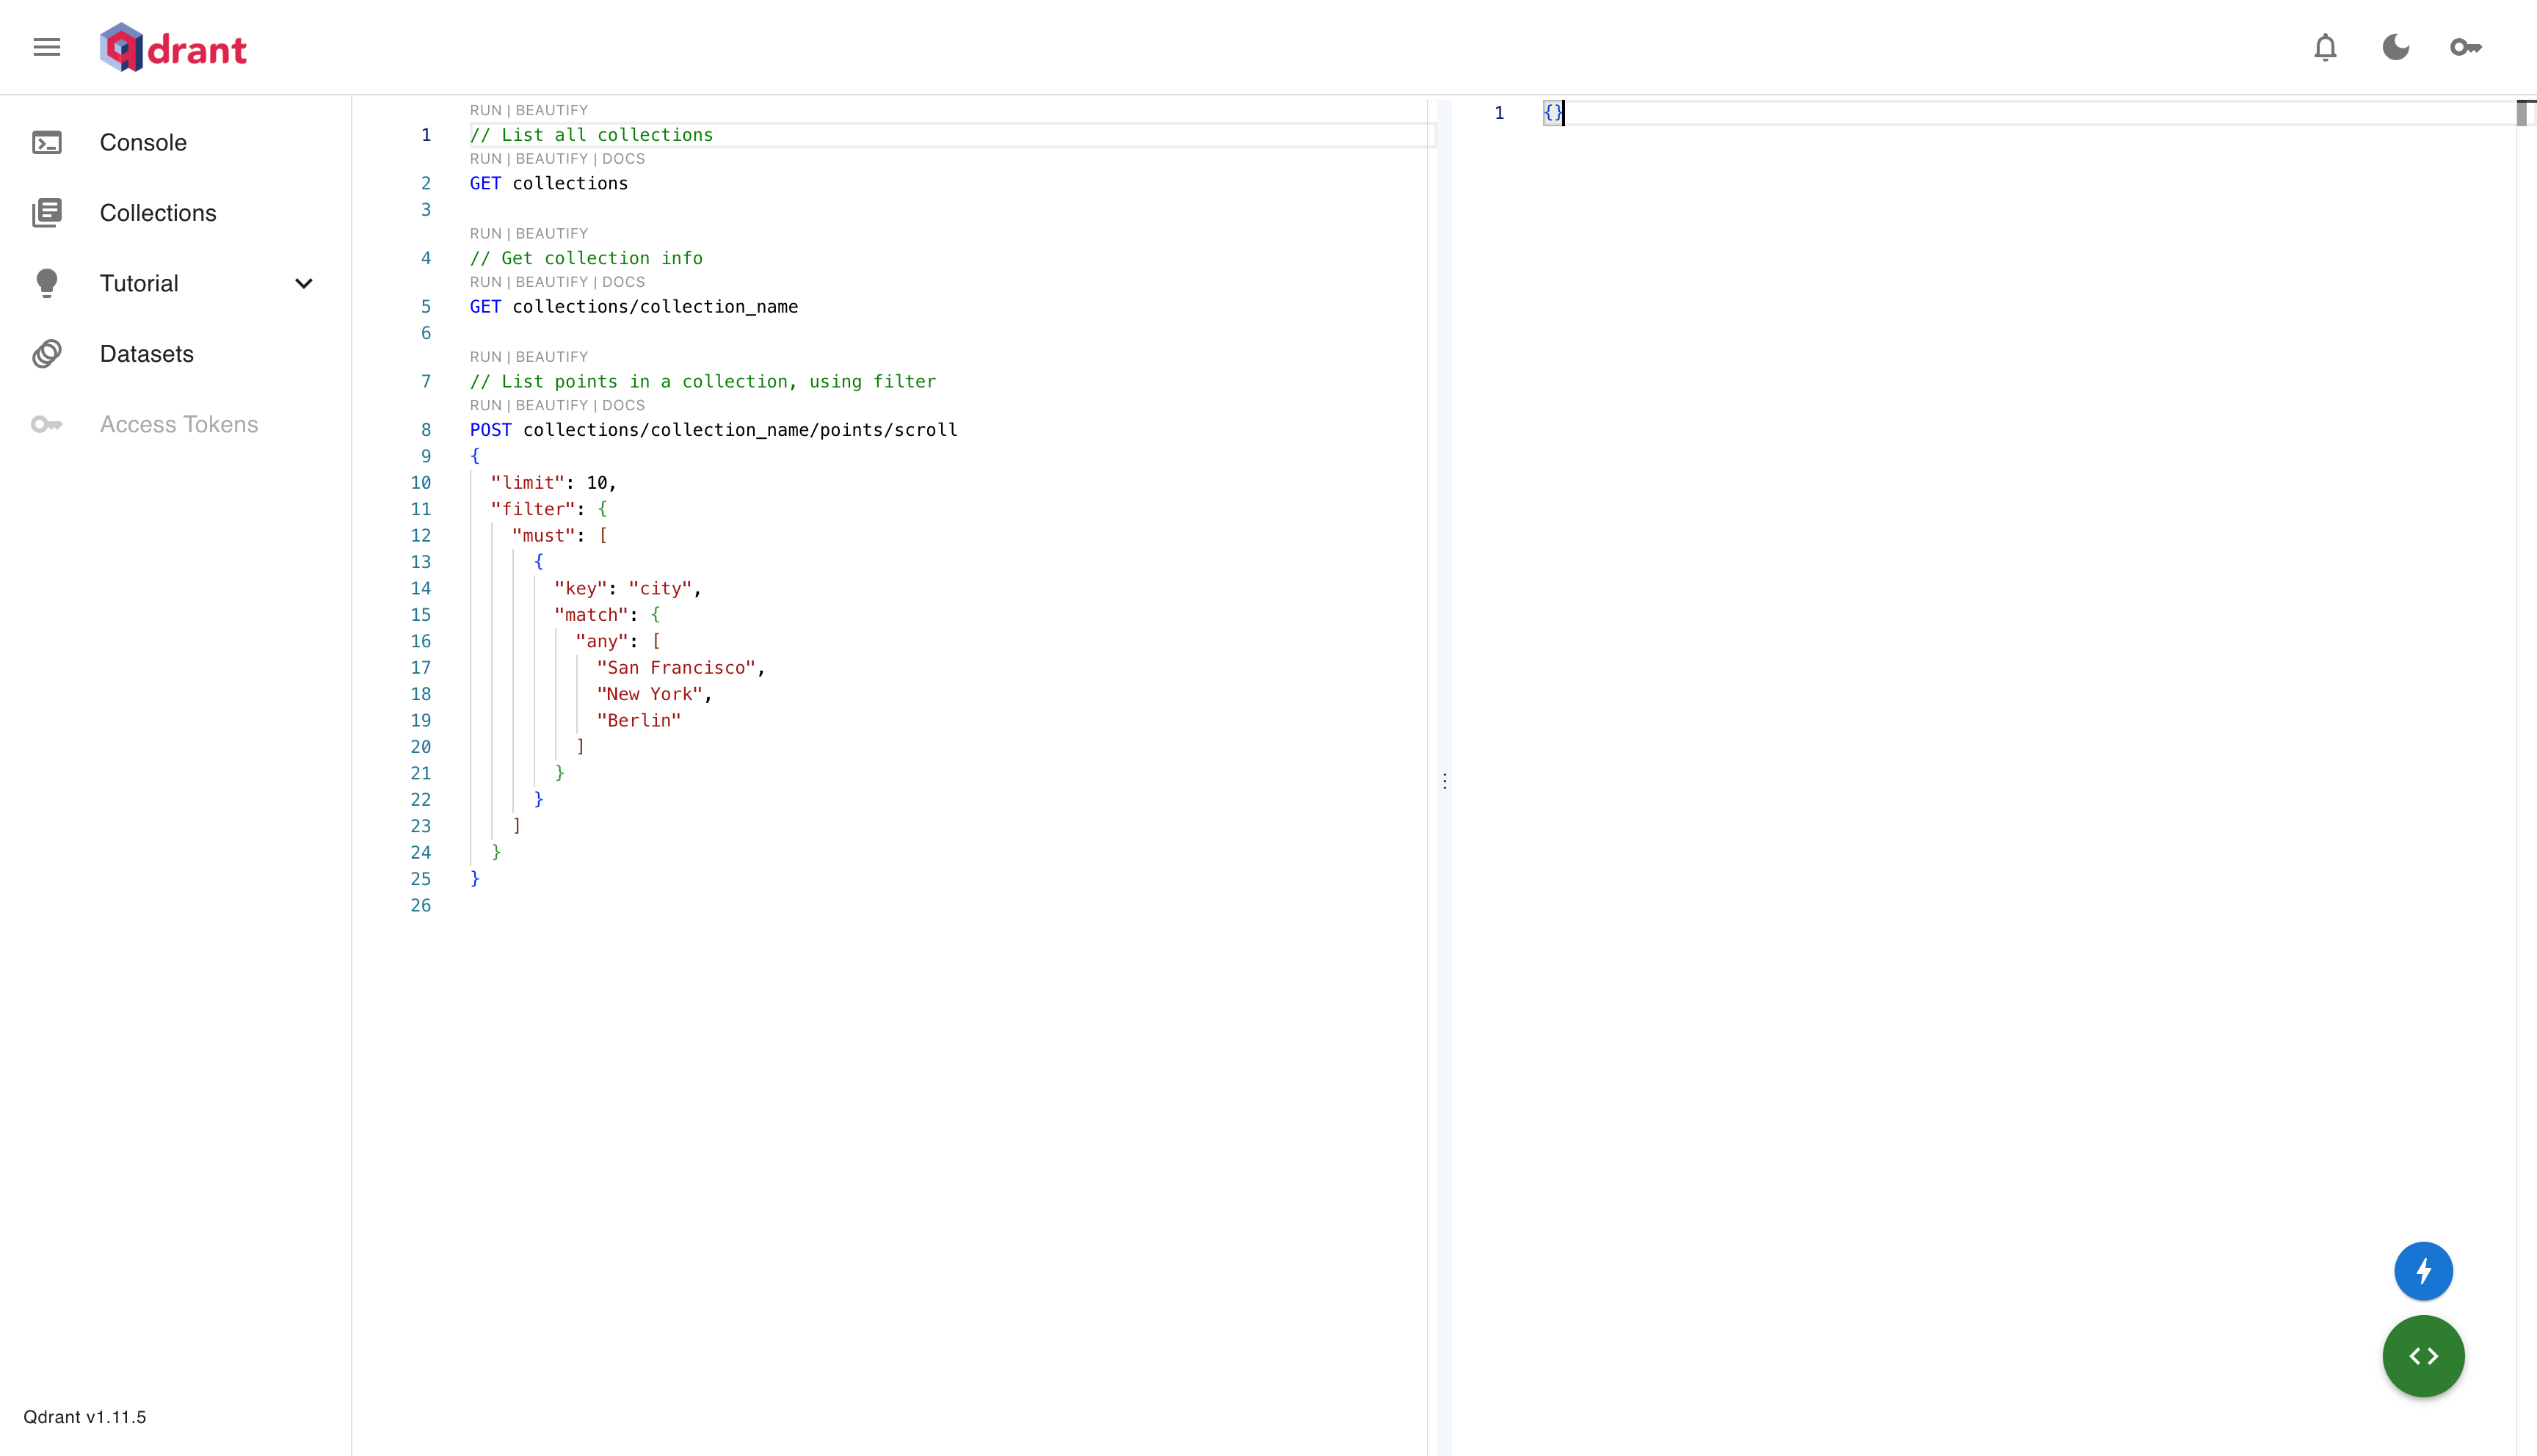The height and width of the screenshot is (1456, 2537).
Task: Open DOCS link above GET collections/collection_name
Action: (623, 282)
